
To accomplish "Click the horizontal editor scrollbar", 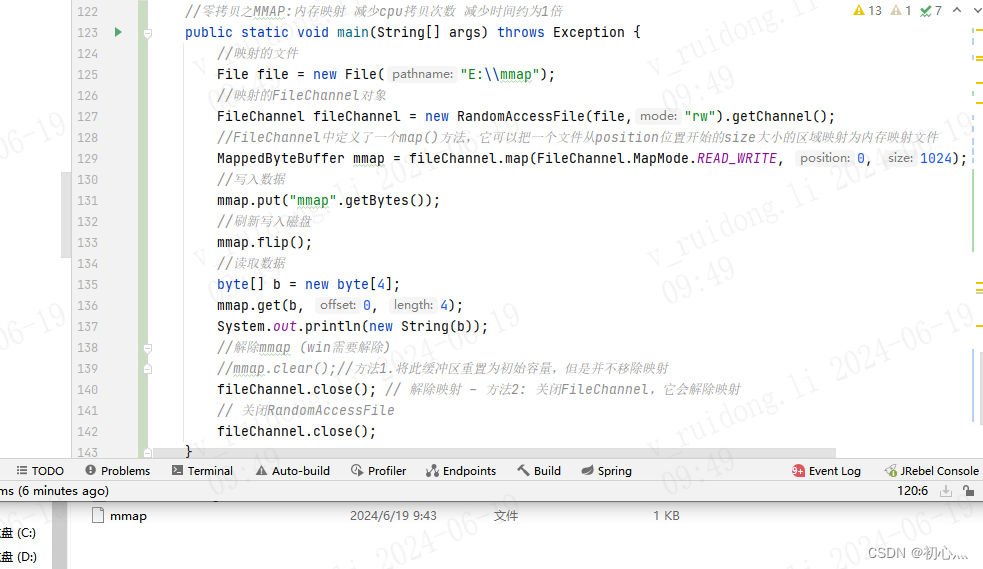I will (x=494, y=453).
